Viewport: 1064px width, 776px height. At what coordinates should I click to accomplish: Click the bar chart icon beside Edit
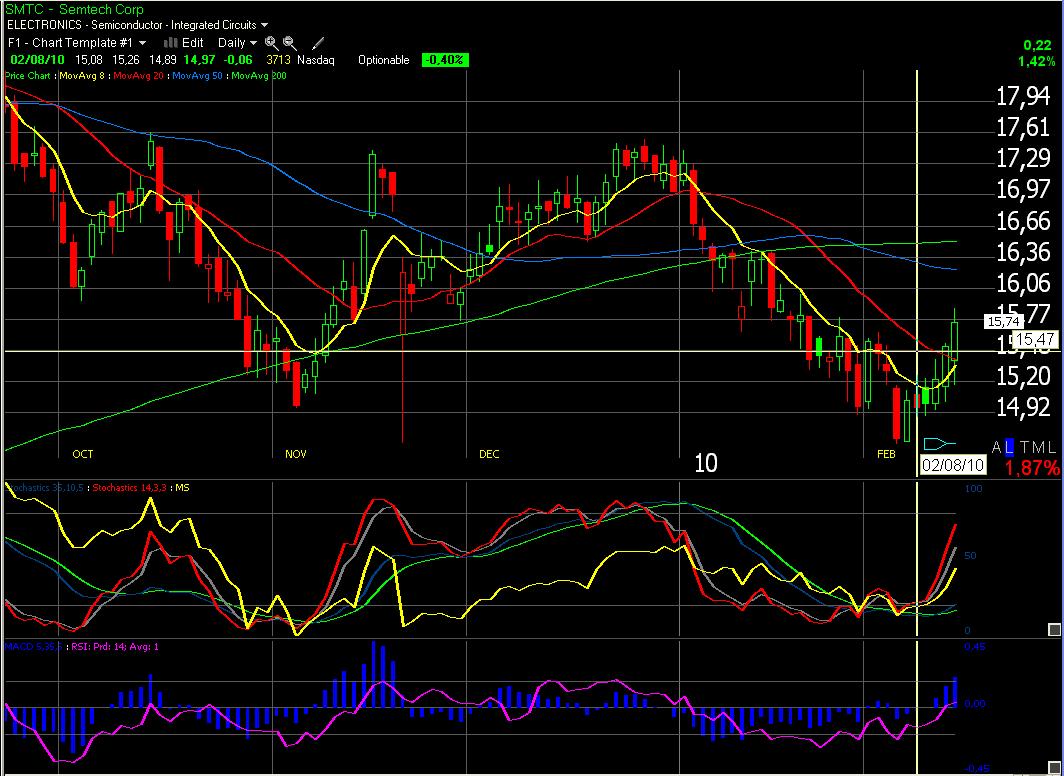[x=169, y=43]
